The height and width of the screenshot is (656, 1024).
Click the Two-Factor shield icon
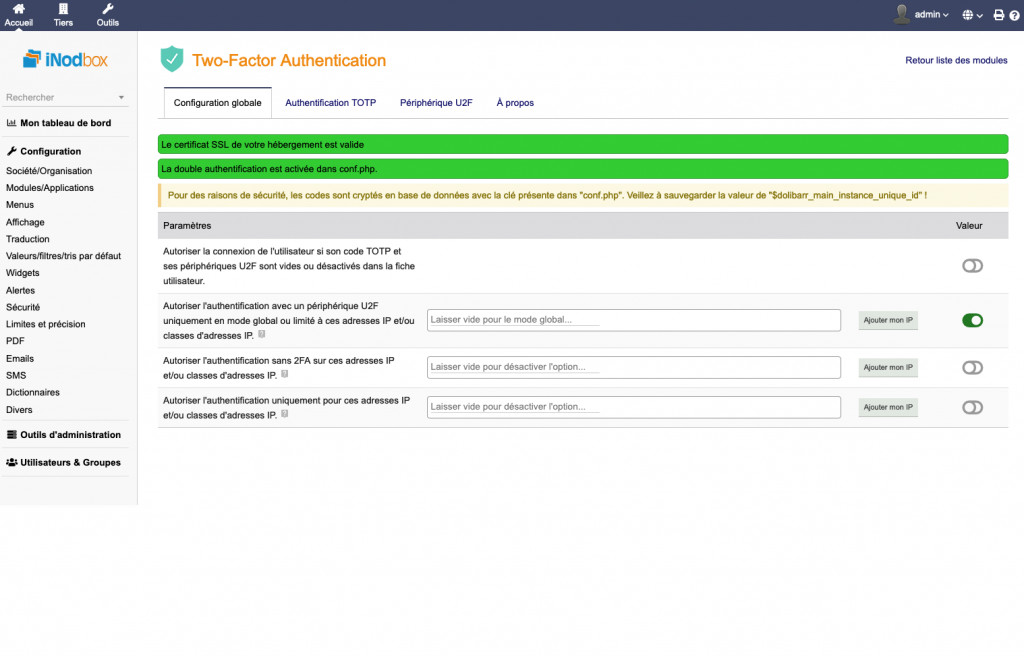point(172,59)
